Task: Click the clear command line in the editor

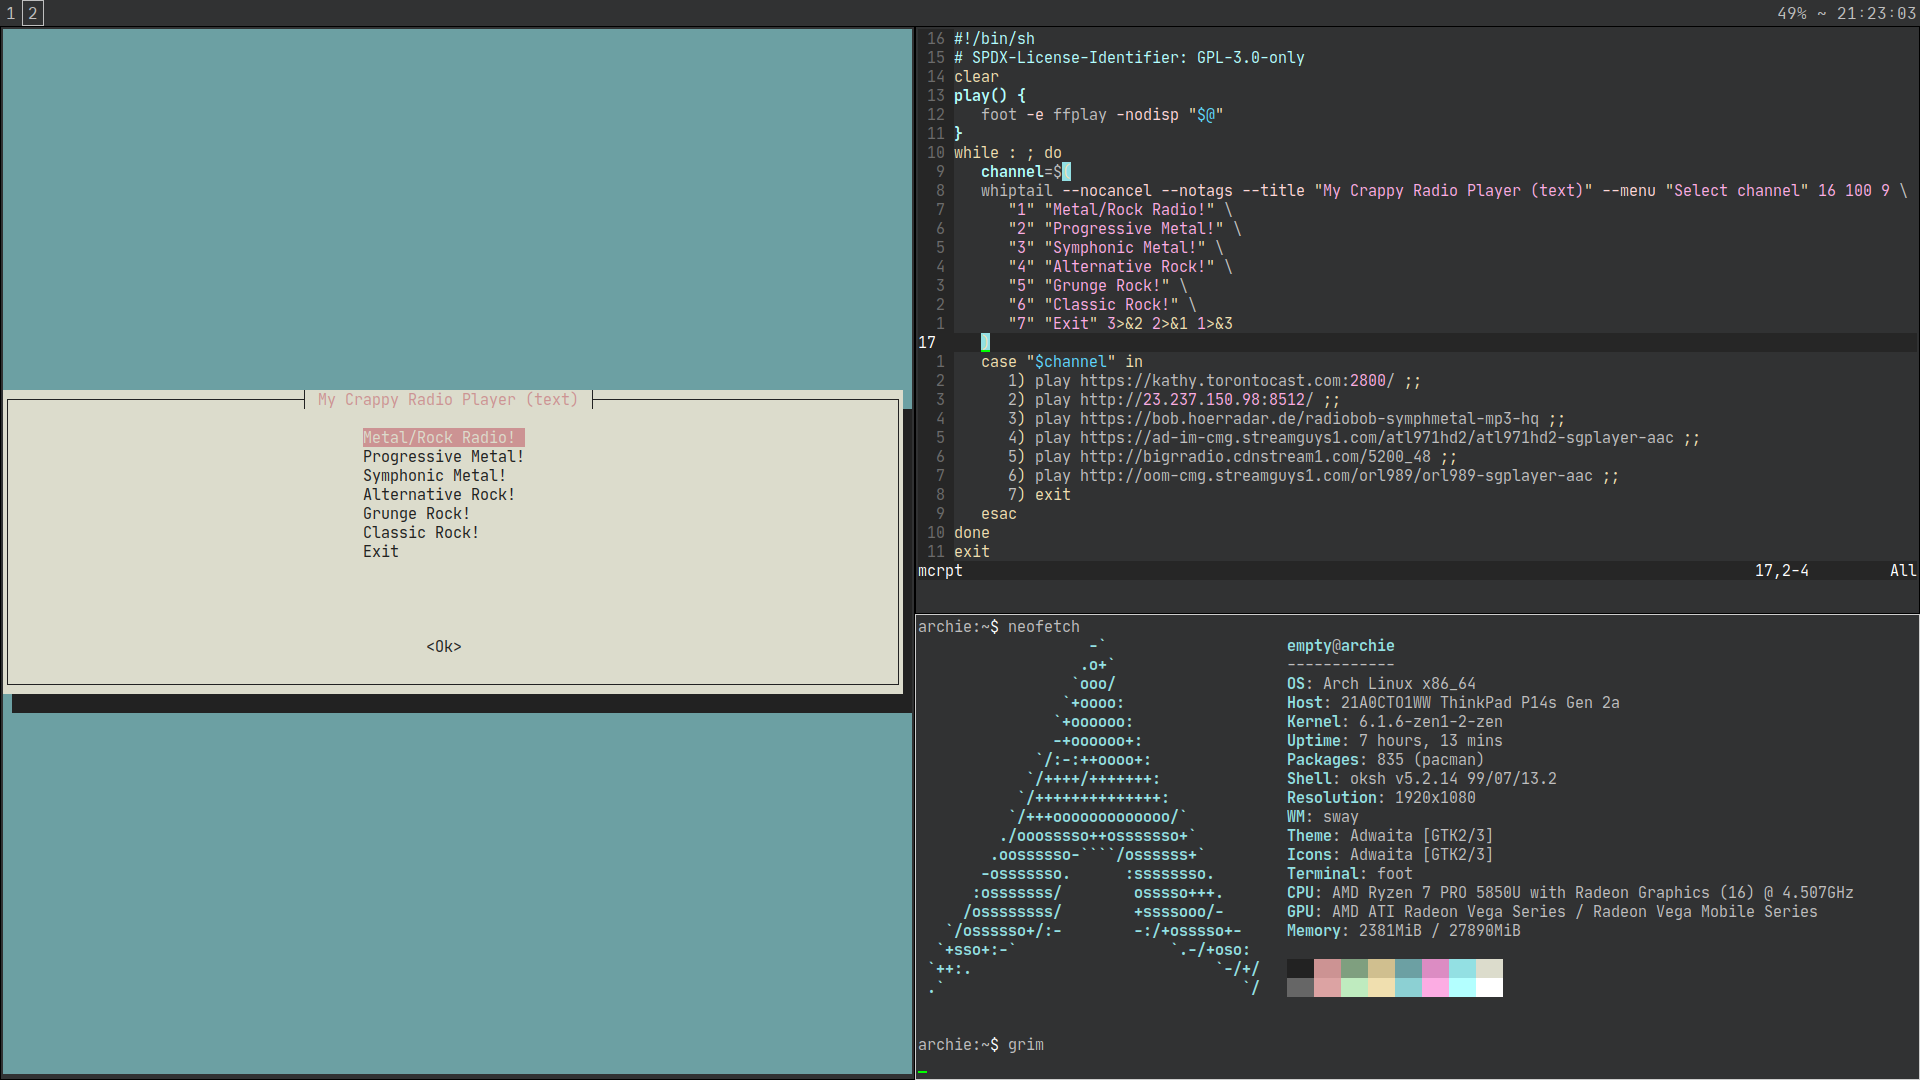Action: (x=976, y=77)
